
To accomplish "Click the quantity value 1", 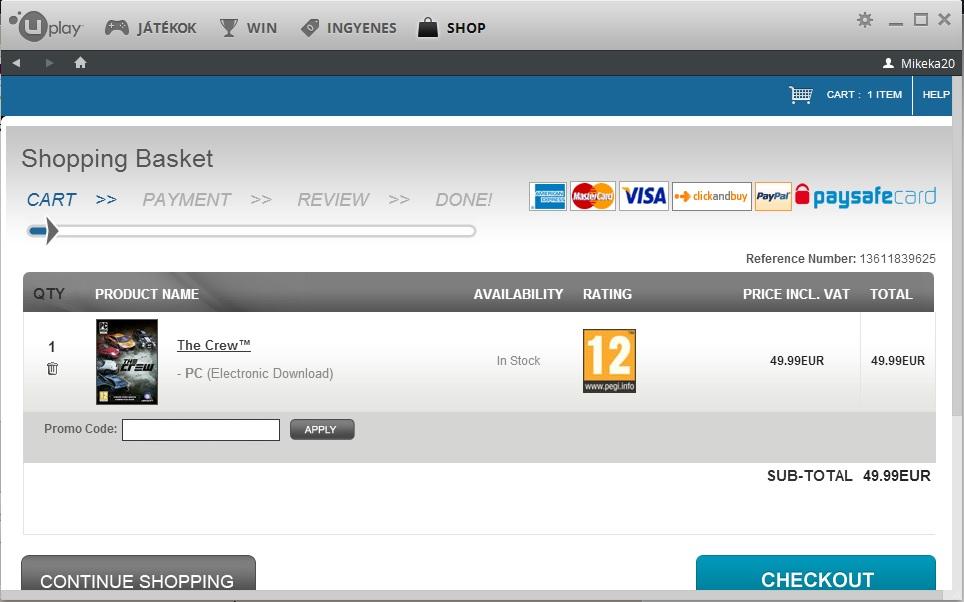I will point(52,347).
